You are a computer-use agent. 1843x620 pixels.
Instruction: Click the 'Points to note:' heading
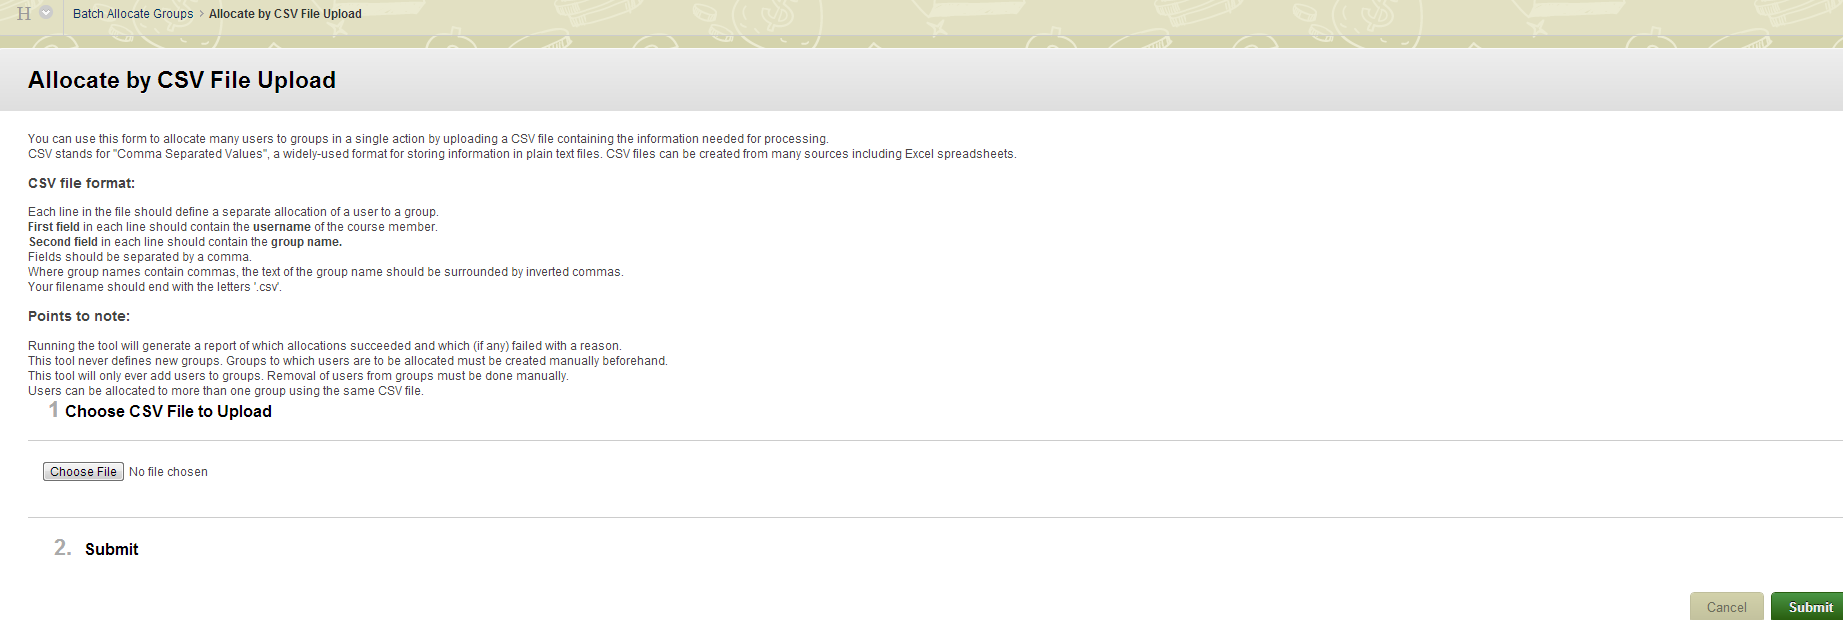(79, 316)
